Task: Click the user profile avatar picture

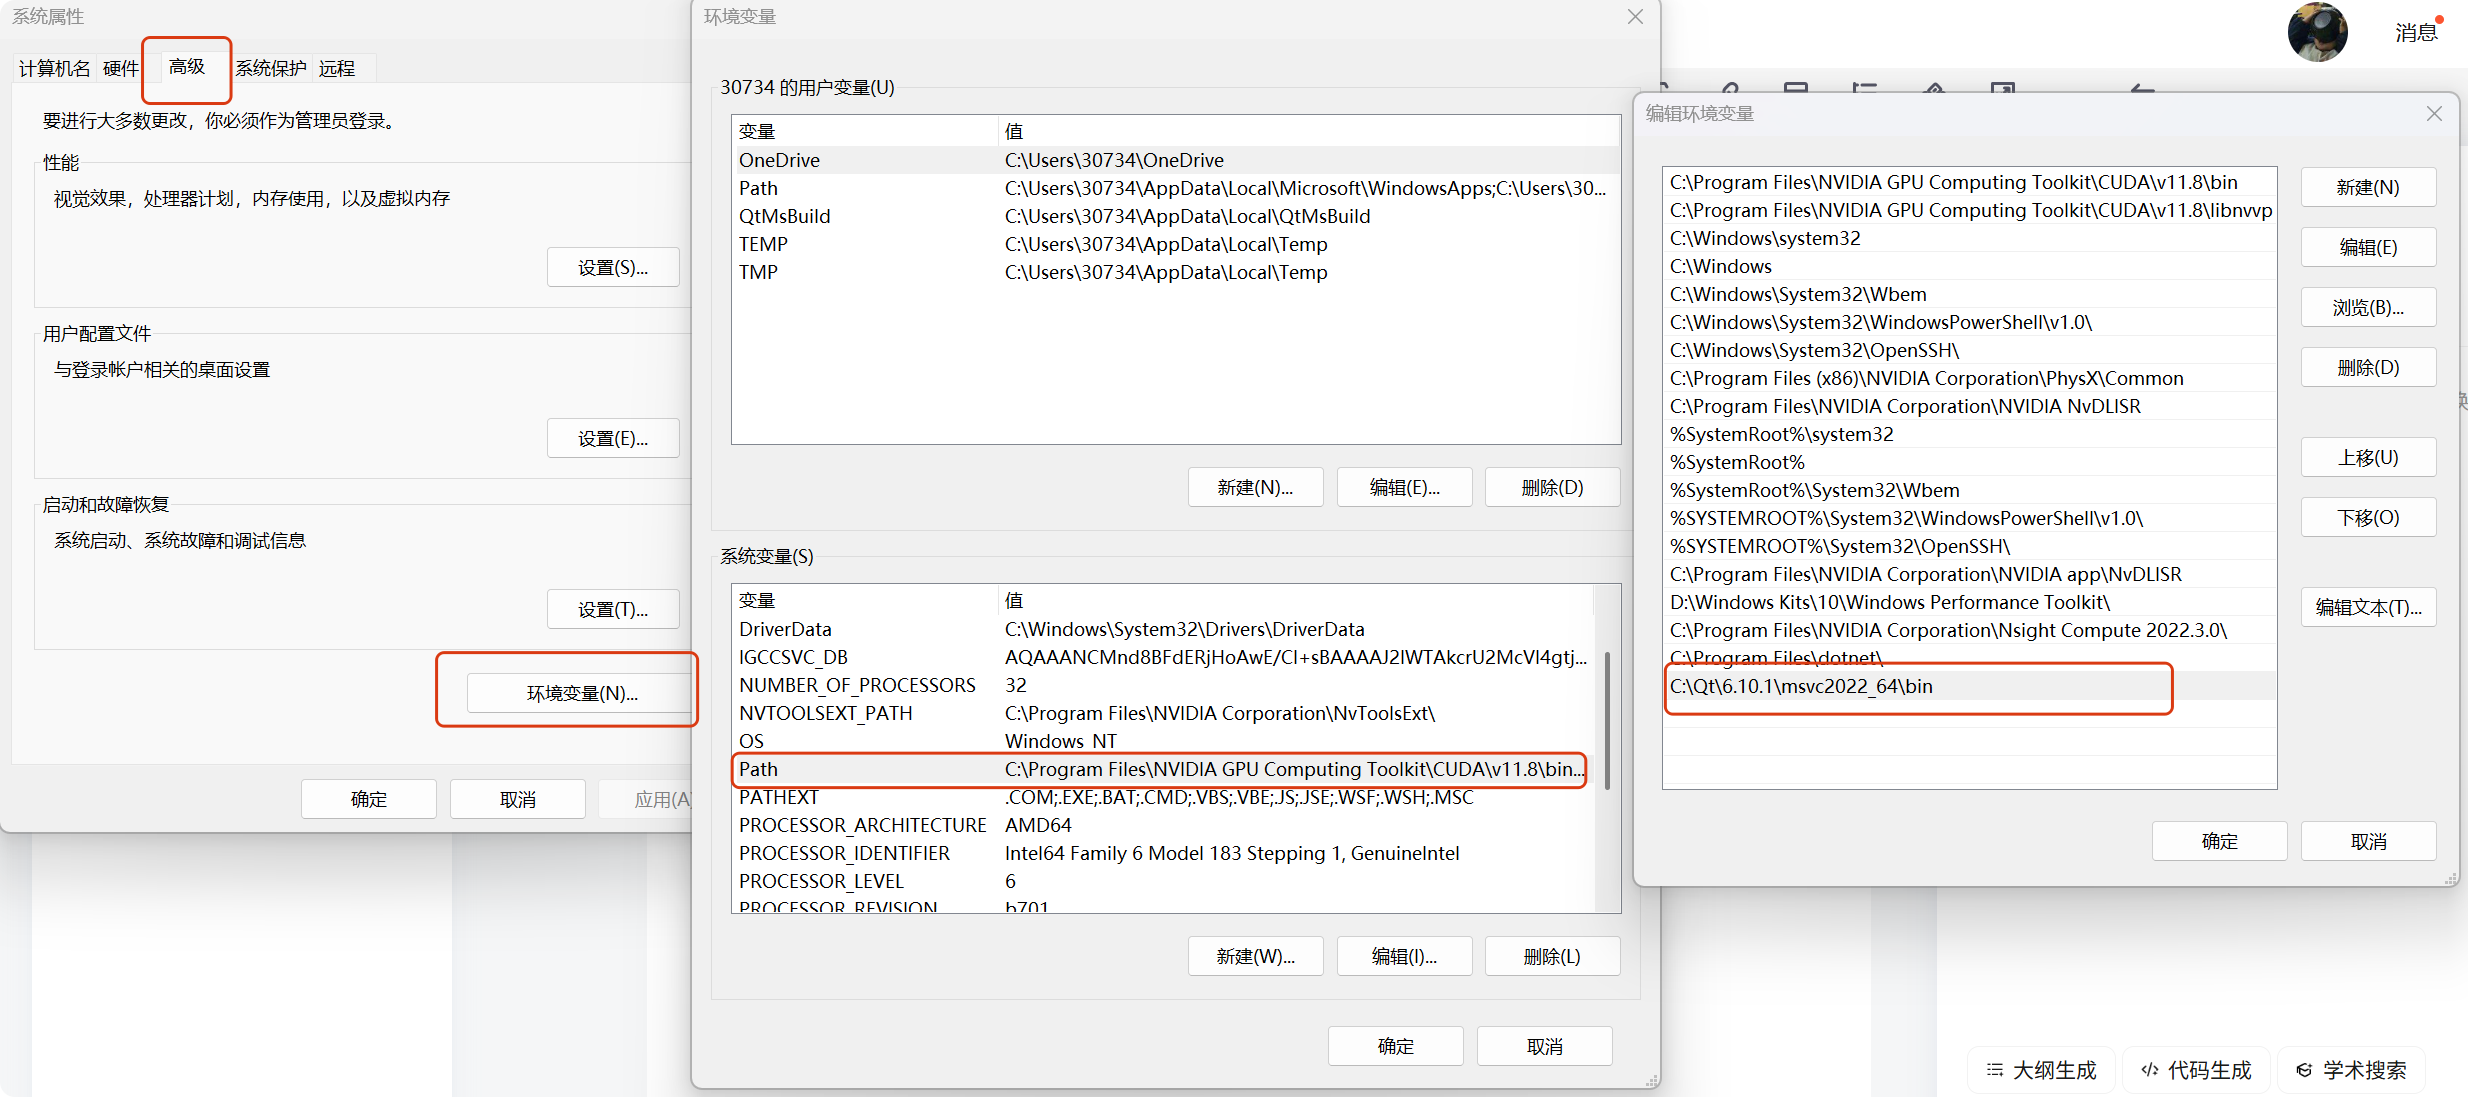Action: tap(2317, 32)
